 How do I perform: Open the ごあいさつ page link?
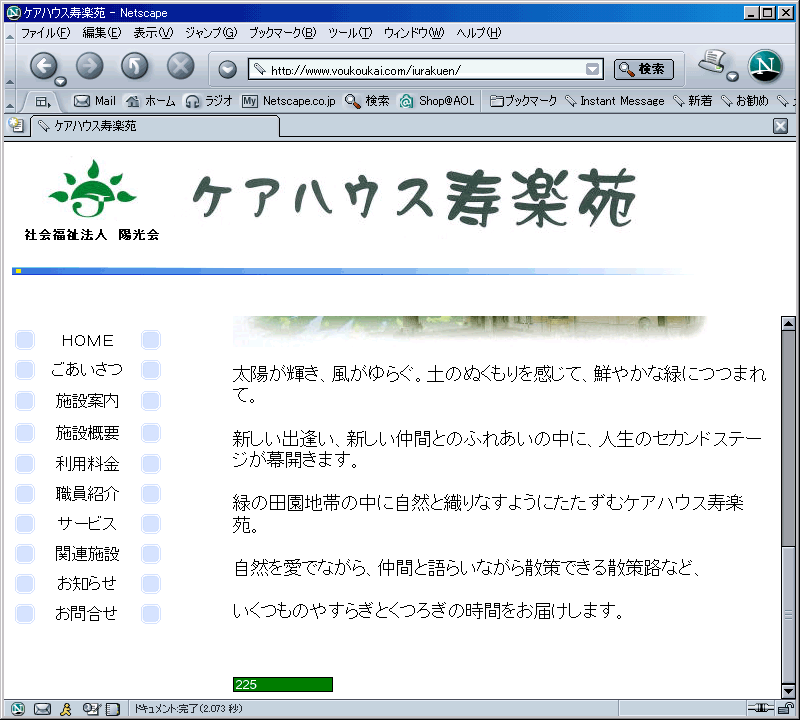[x=87, y=369]
